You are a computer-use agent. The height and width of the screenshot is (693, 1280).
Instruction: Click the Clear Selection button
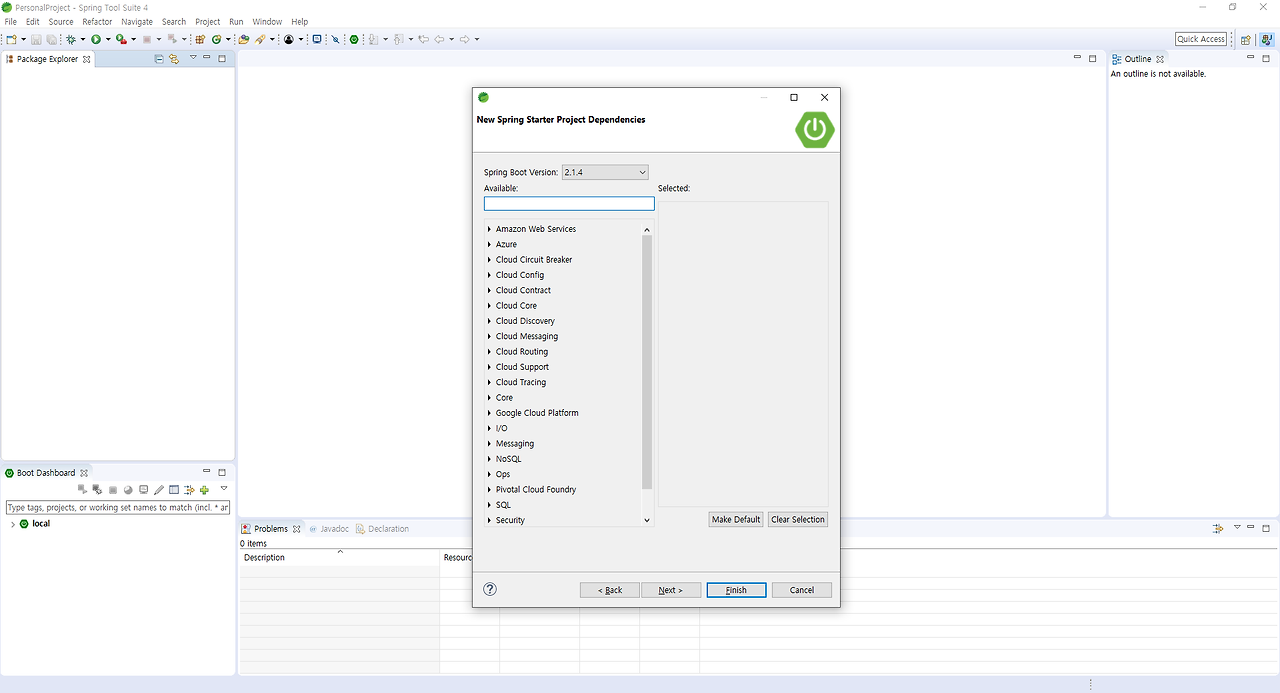click(798, 519)
